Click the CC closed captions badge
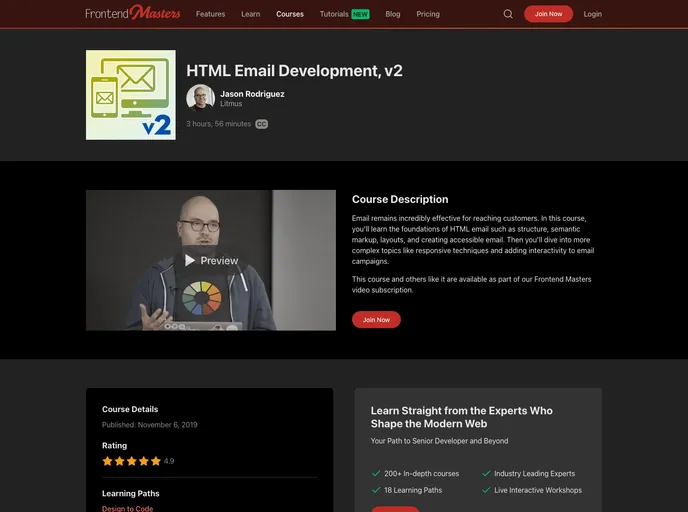The image size is (688, 512). click(x=262, y=124)
